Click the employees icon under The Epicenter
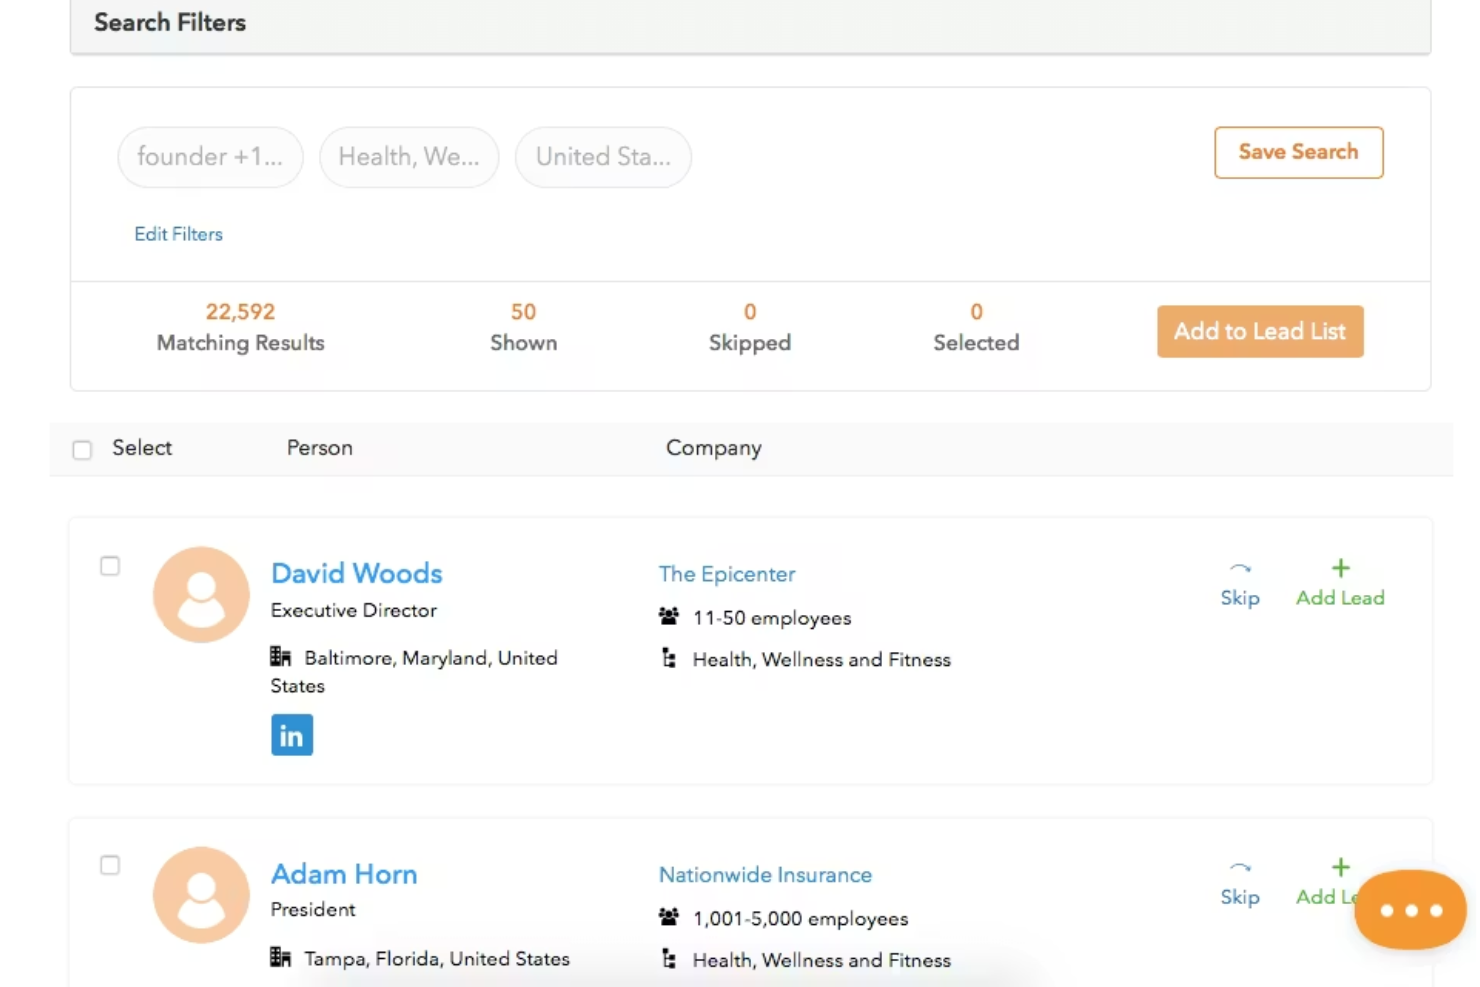The height and width of the screenshot is (987, 1480). coord(669,616)
